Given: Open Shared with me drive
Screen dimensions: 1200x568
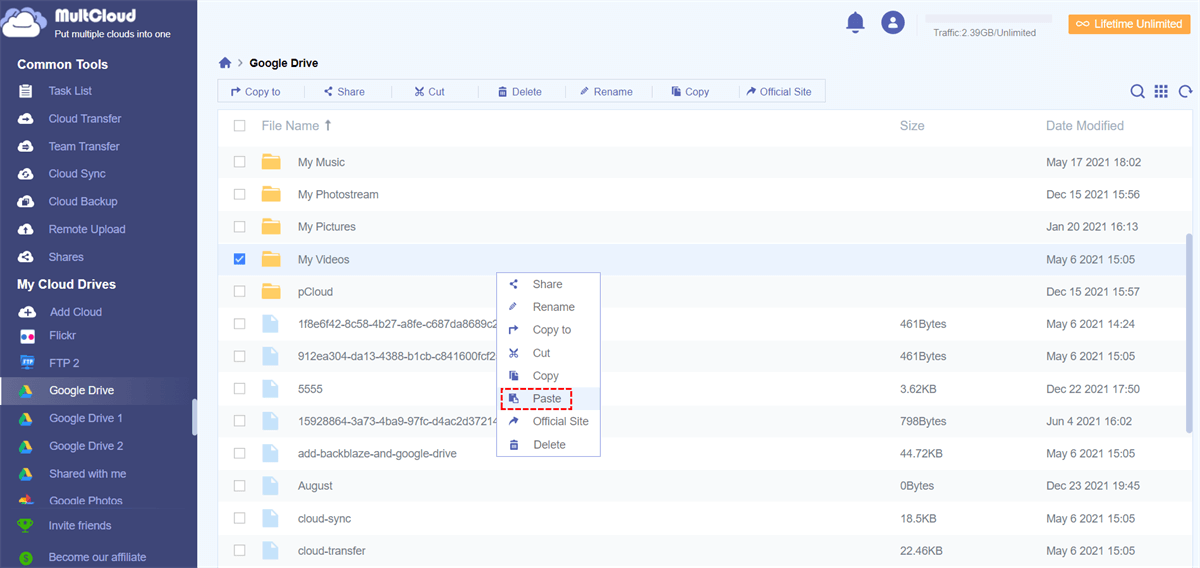Looking at the screenshot, I should [x=87, y=474].
